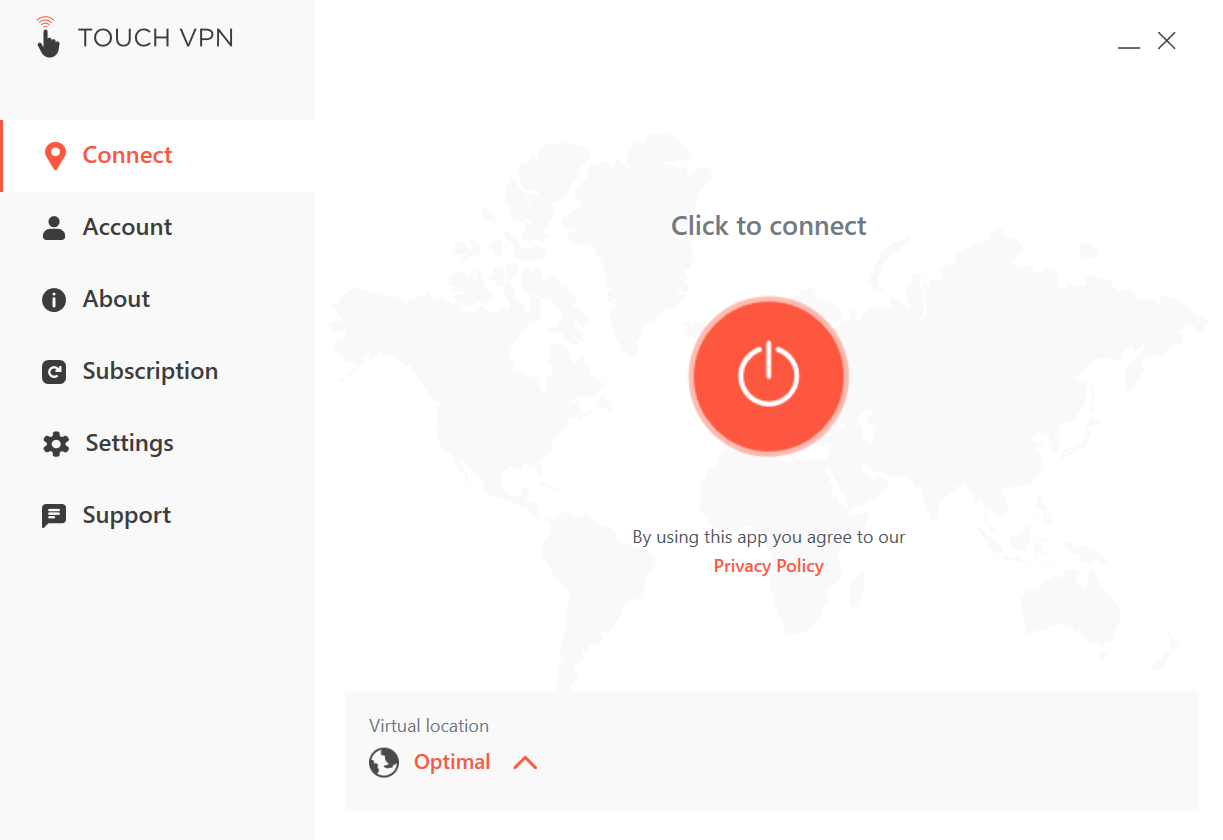Viewport: 1223px width, 840px height.
Task: Close the Touch VPN window
Action: 1166,41
